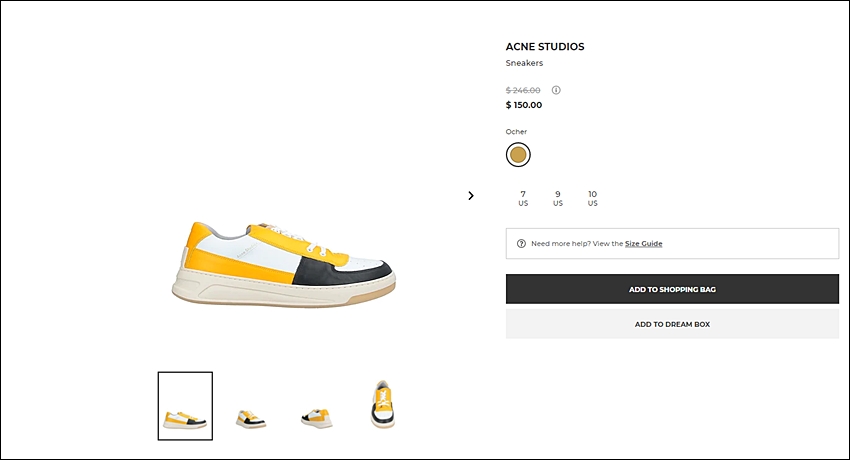Click the large main sneaker image
This screenshot has height=460, width=850.
point(284,264)
